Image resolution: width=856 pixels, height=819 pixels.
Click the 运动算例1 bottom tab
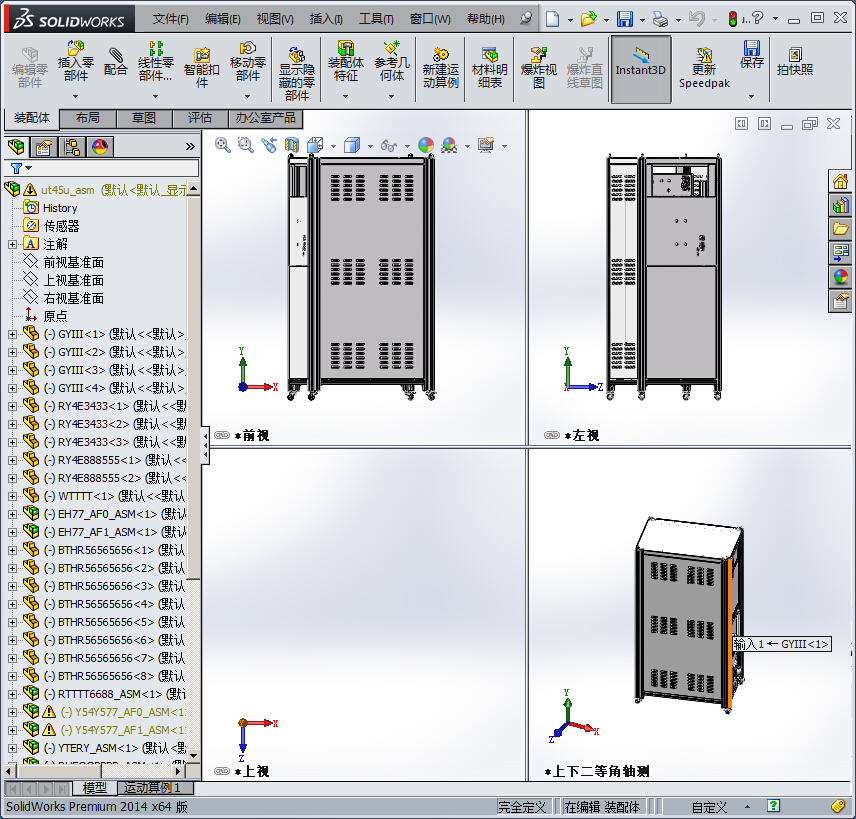click(152, 788)
